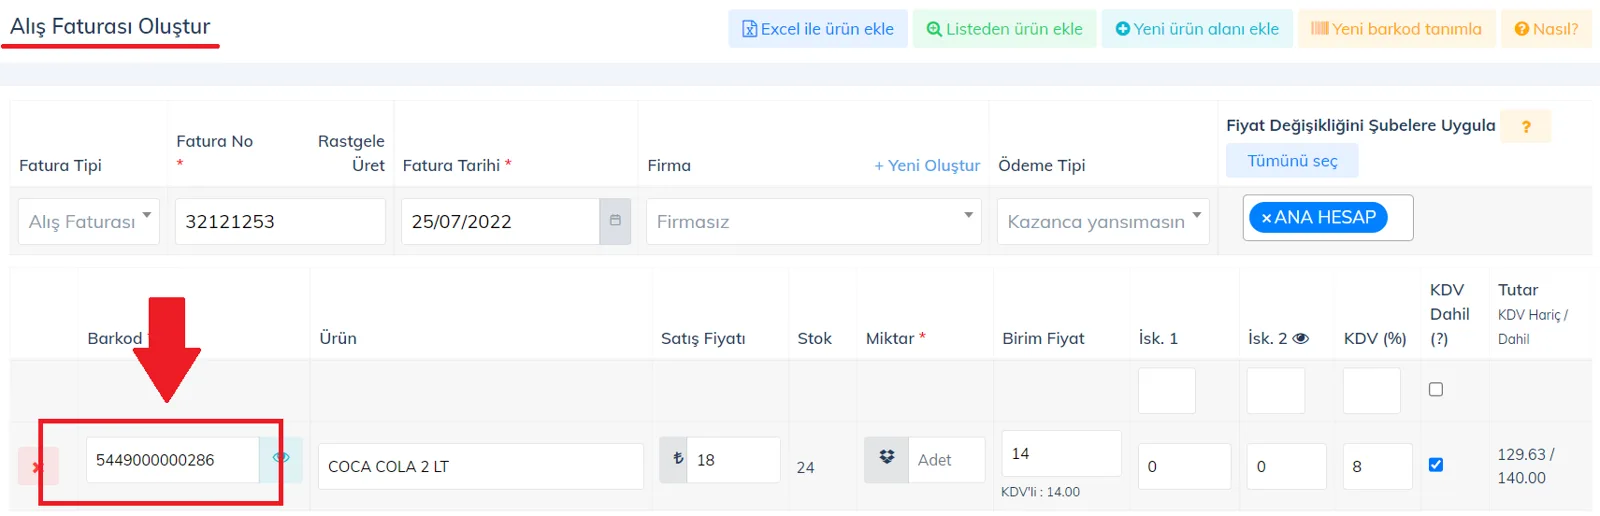Image resolution: width=1600 pixels, height=516 pixels.
Task: Click the şubeler box containing ANA HESAP
Action: tap(1328, 218)
